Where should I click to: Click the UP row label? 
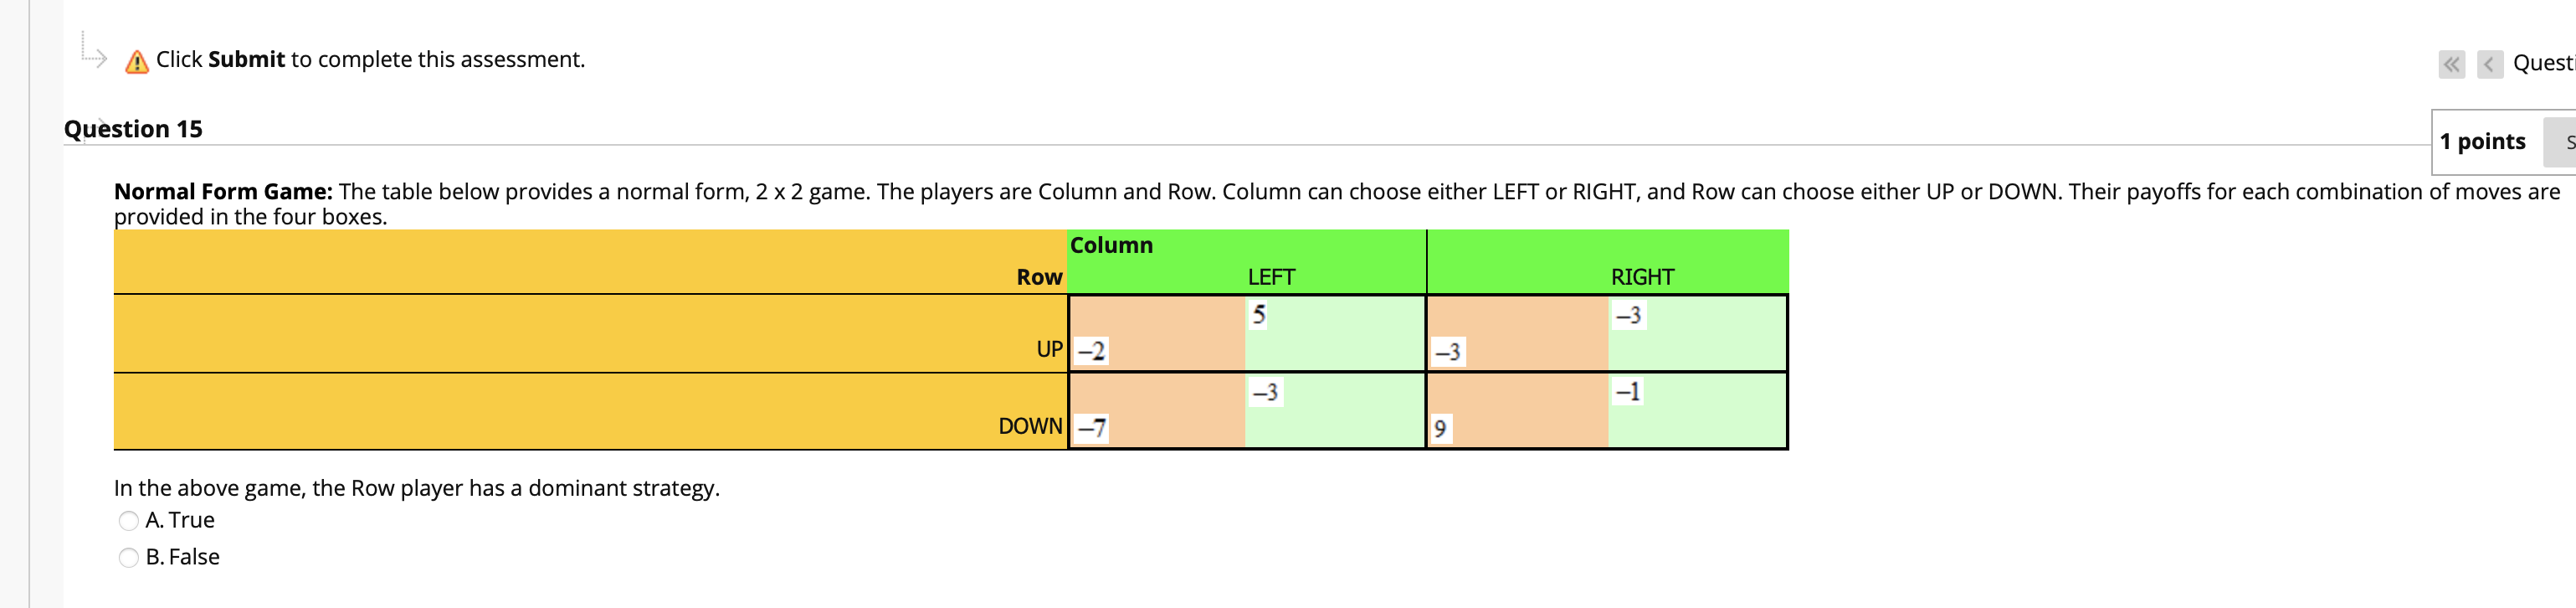tap(1049, 349)
